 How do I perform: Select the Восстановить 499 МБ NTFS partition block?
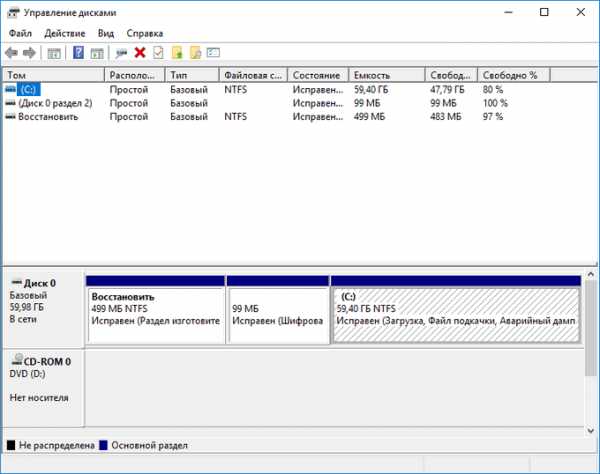(155, 310)
